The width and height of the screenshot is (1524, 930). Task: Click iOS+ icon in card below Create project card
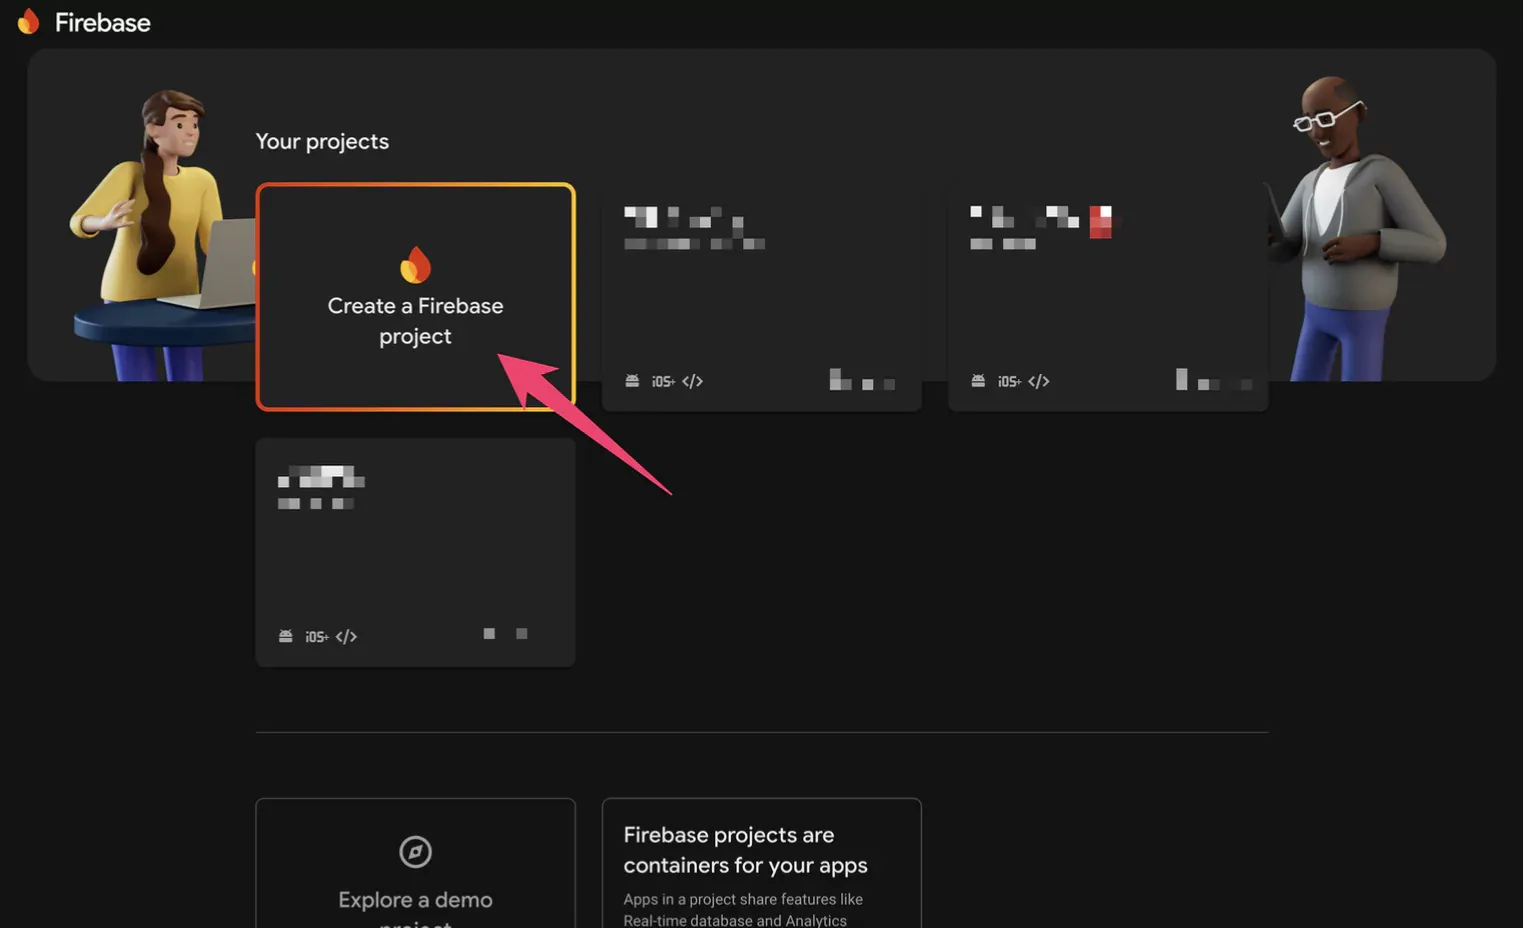(x=317, y=637)
